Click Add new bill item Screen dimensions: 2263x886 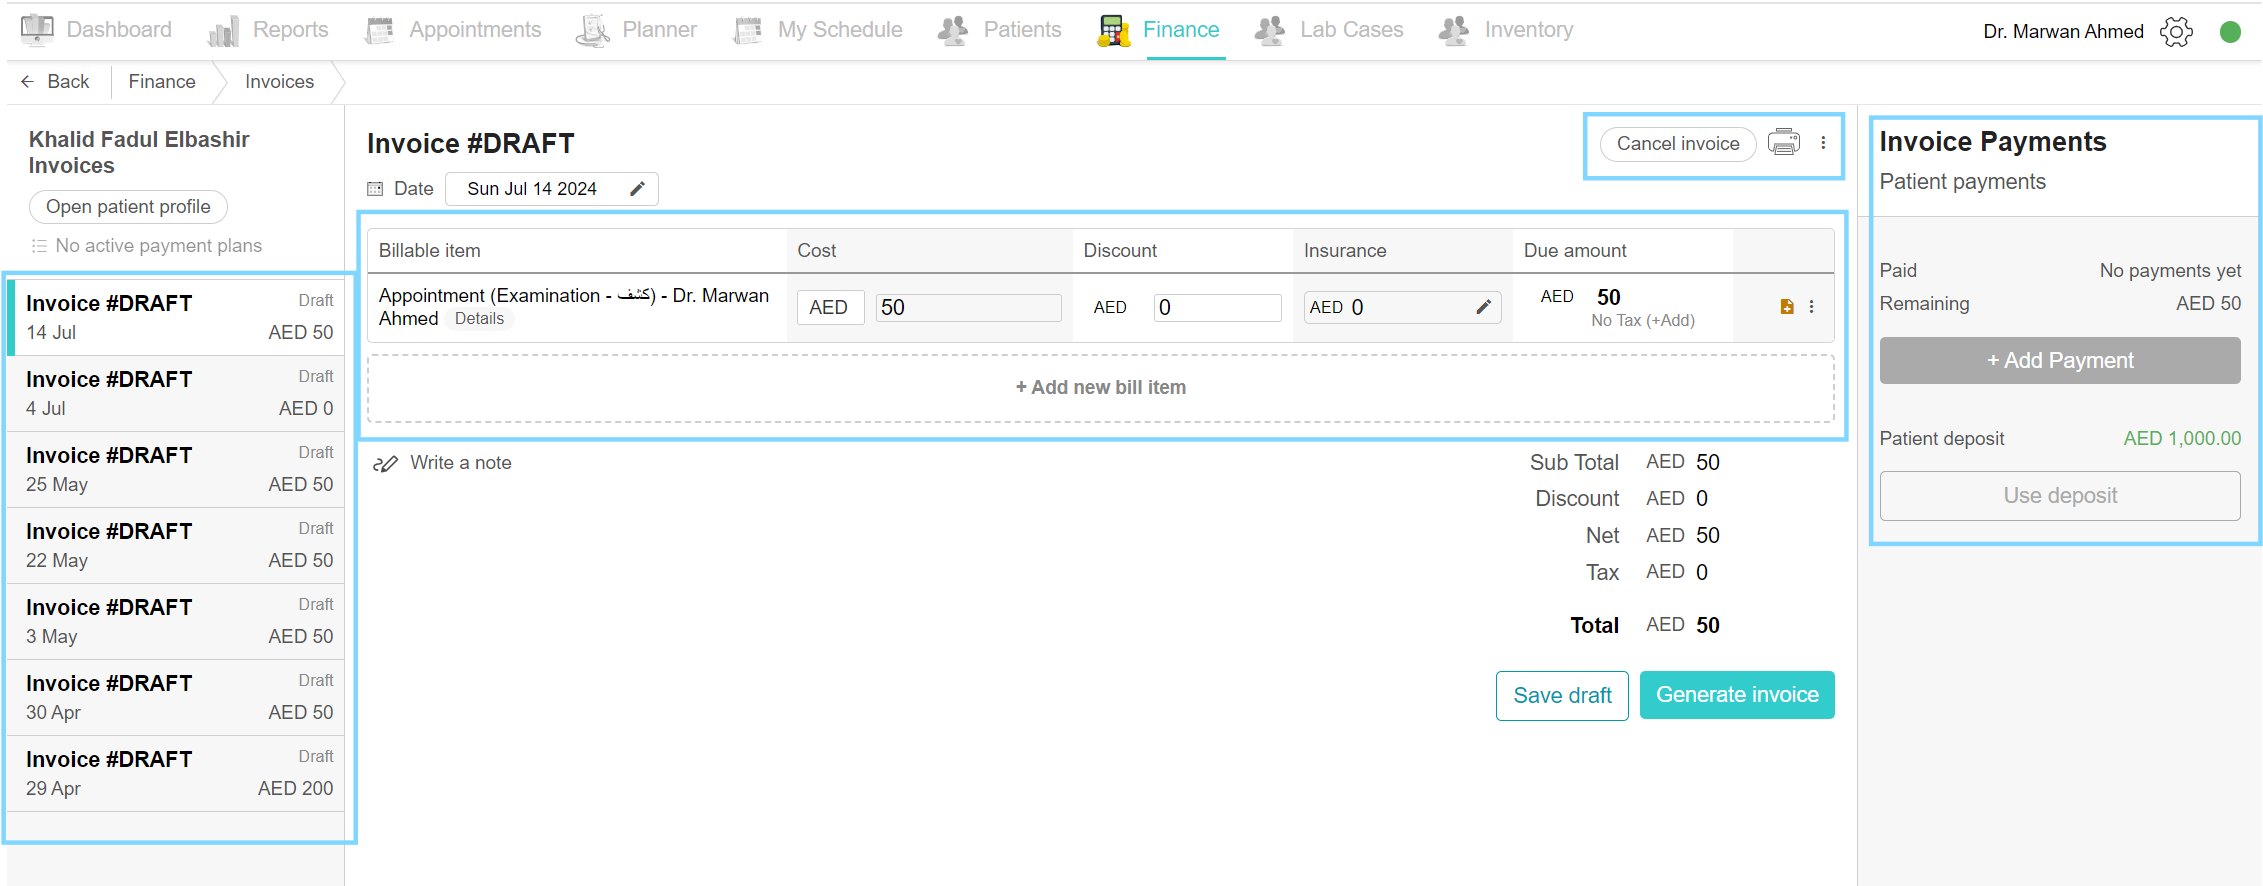click(x=1101, y=388)
